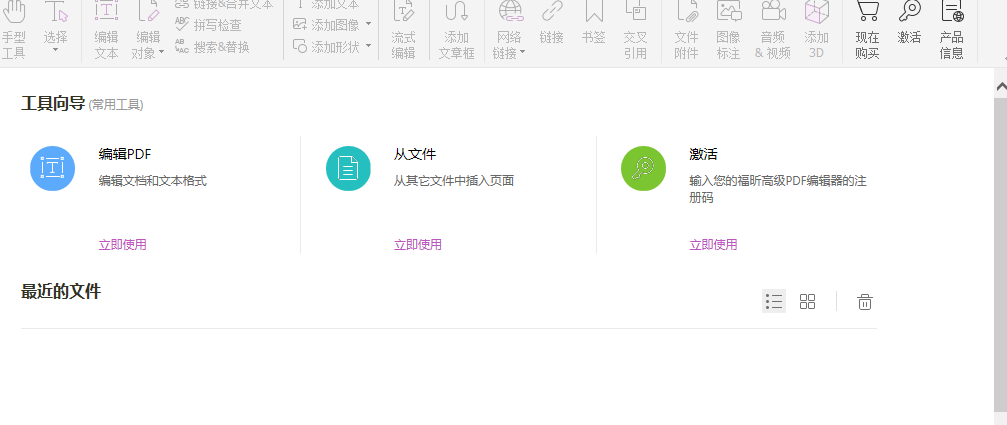Click the green Activate (激活) circle icon
Image resolution: width=1007 pixels, height=425 pixels.
643,168
